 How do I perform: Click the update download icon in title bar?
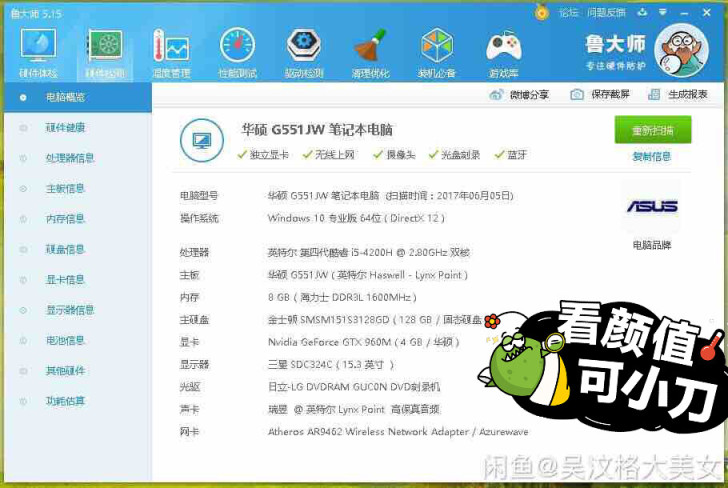tap(643, 12)
